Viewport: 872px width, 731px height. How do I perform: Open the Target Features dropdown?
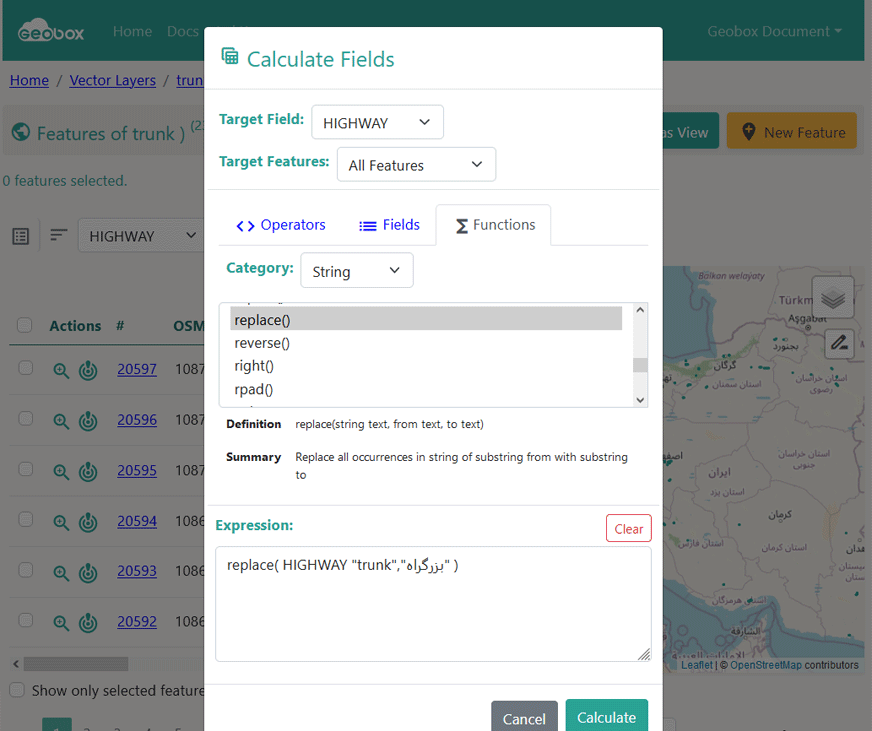(415, 165)
